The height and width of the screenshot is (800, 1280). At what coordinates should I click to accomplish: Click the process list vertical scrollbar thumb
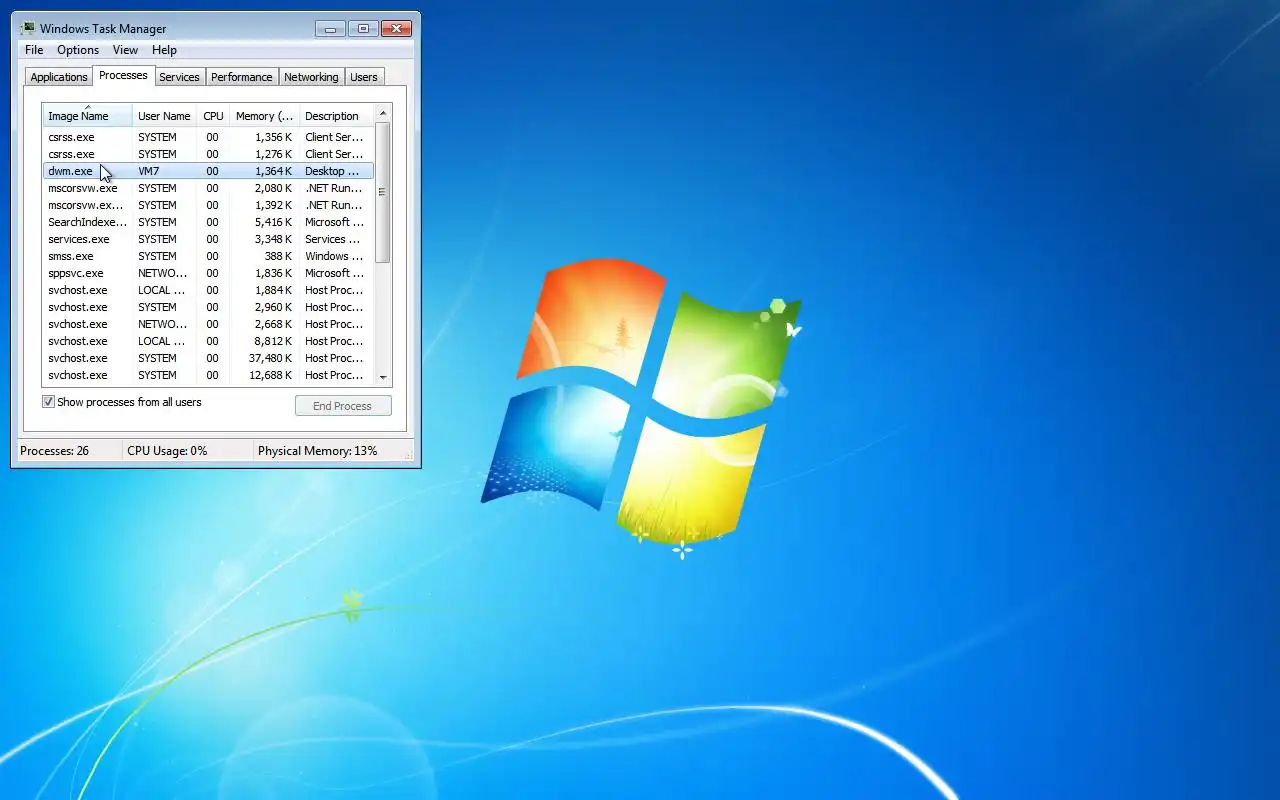point(383,192)
